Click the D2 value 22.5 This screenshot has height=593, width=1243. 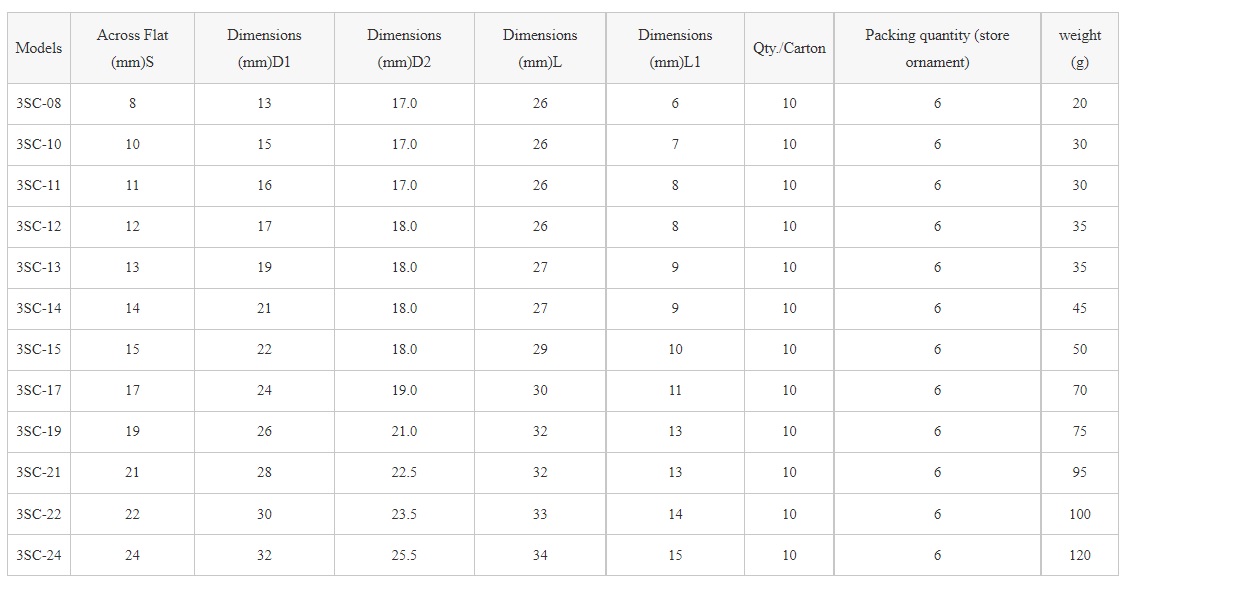[x=404, y=472]
